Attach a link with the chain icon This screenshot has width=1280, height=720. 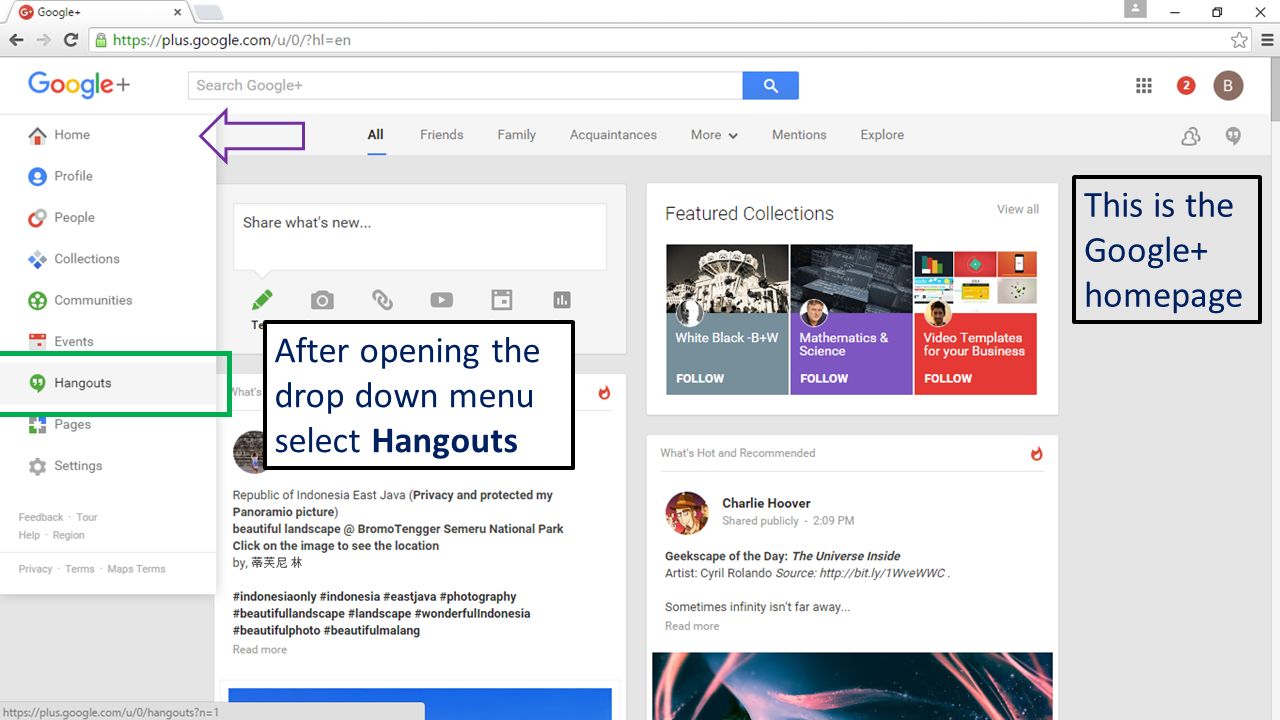point(382,300)
